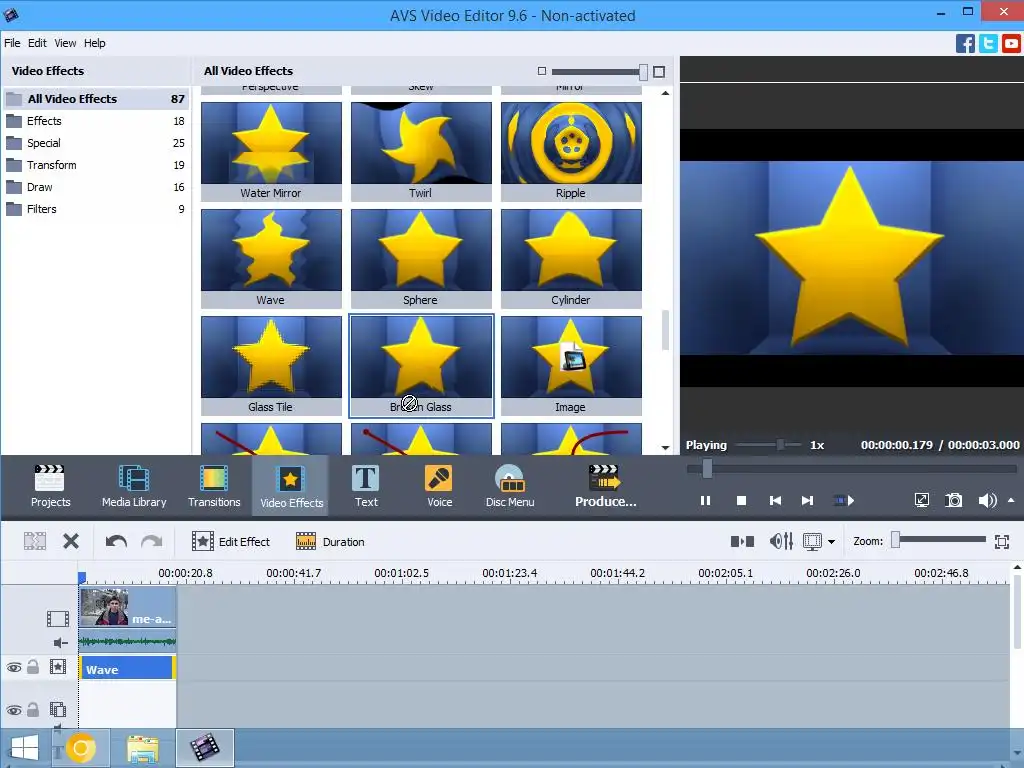
Task: Select the Glass Tile effect thumbnail
Action: click(x=271, y=365)
